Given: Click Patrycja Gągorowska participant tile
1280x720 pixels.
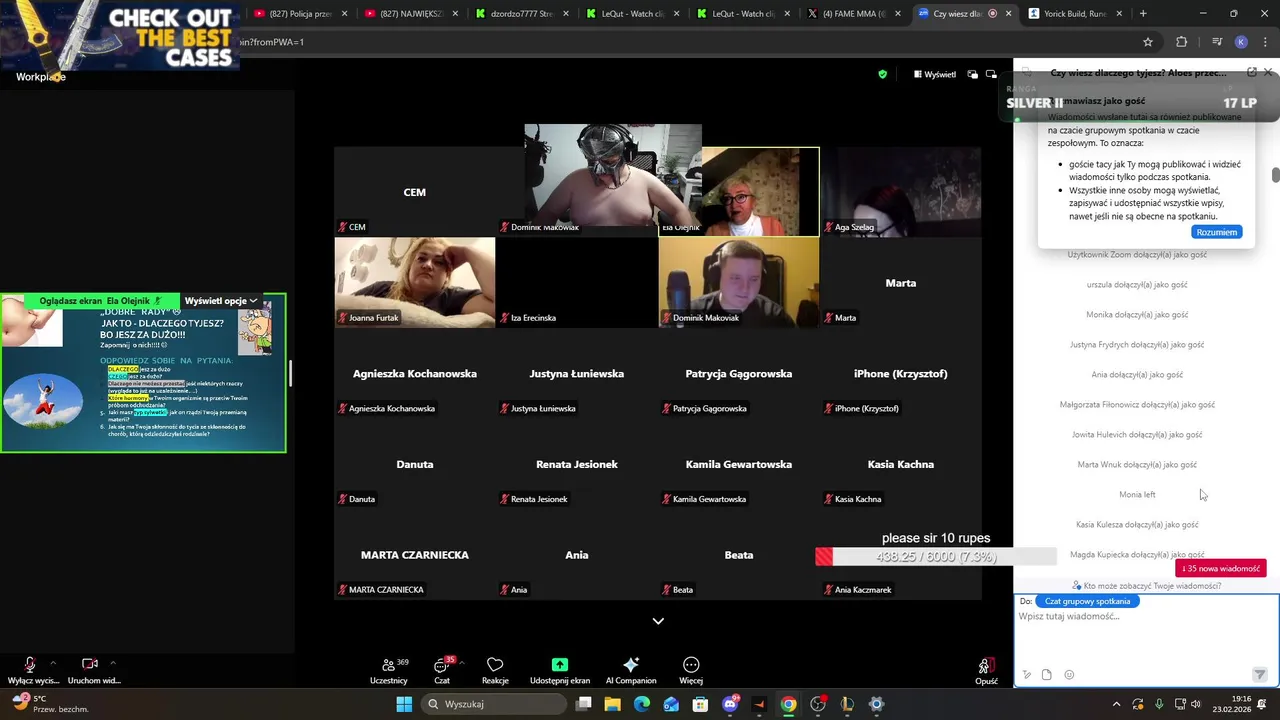Looking at the screenshot, I should (739, 373).
